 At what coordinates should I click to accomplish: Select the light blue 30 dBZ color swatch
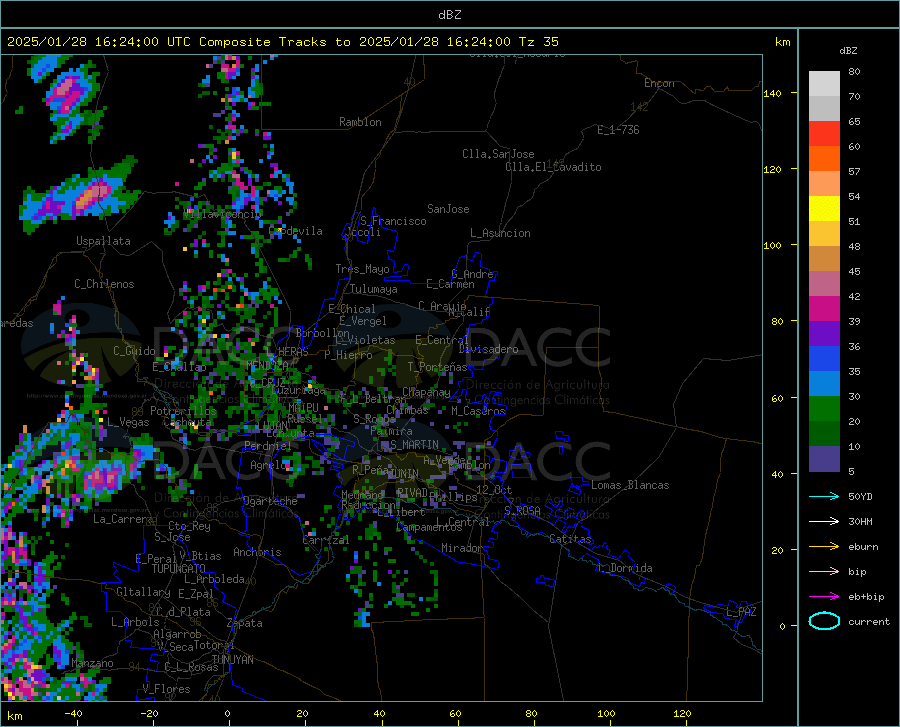pos(824,384)
